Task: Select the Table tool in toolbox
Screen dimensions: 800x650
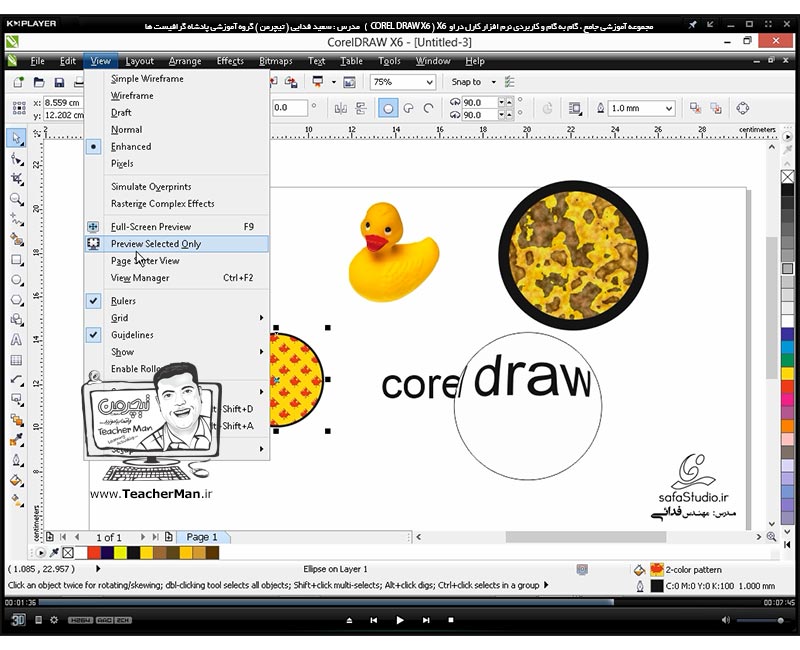Action: [17, 360]
